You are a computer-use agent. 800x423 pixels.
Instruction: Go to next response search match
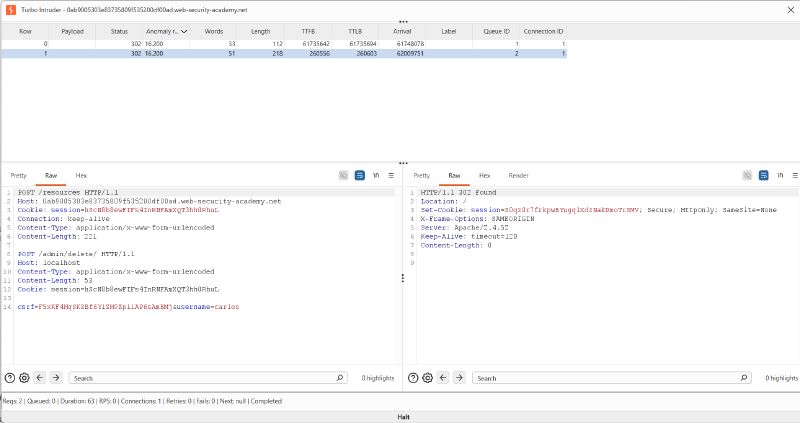(x=459, y=378)
